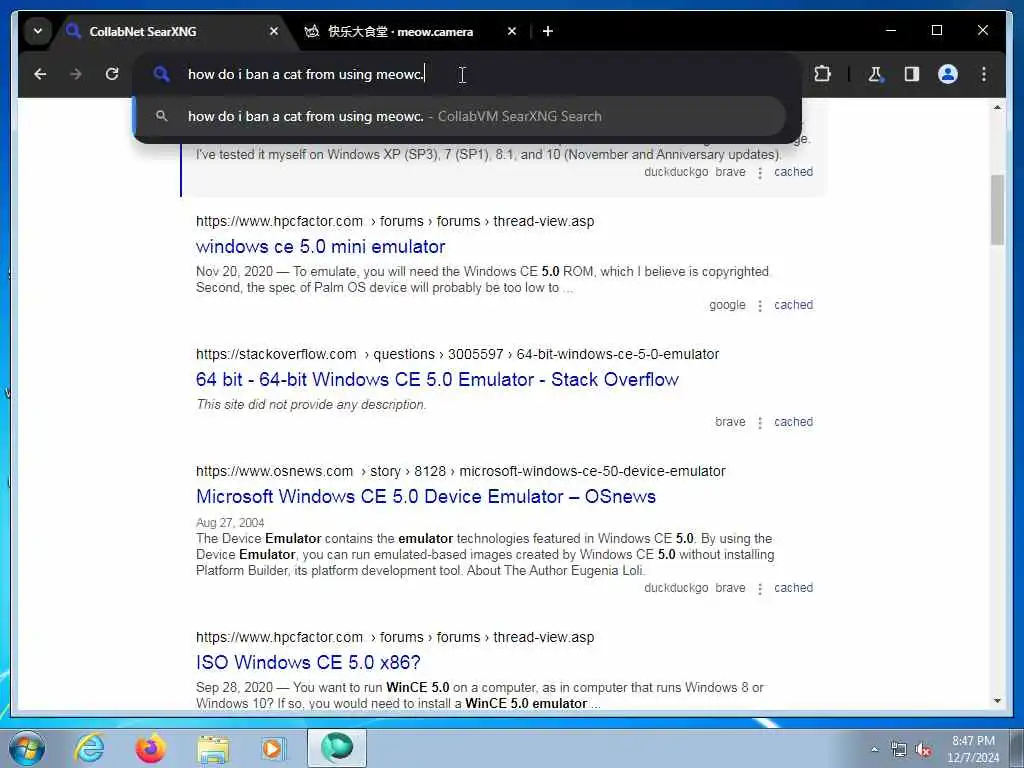1024x768 pixels.
Task: Open 'ISO Windows CE 5.0 x86?' result
Action: click(308, 662)
